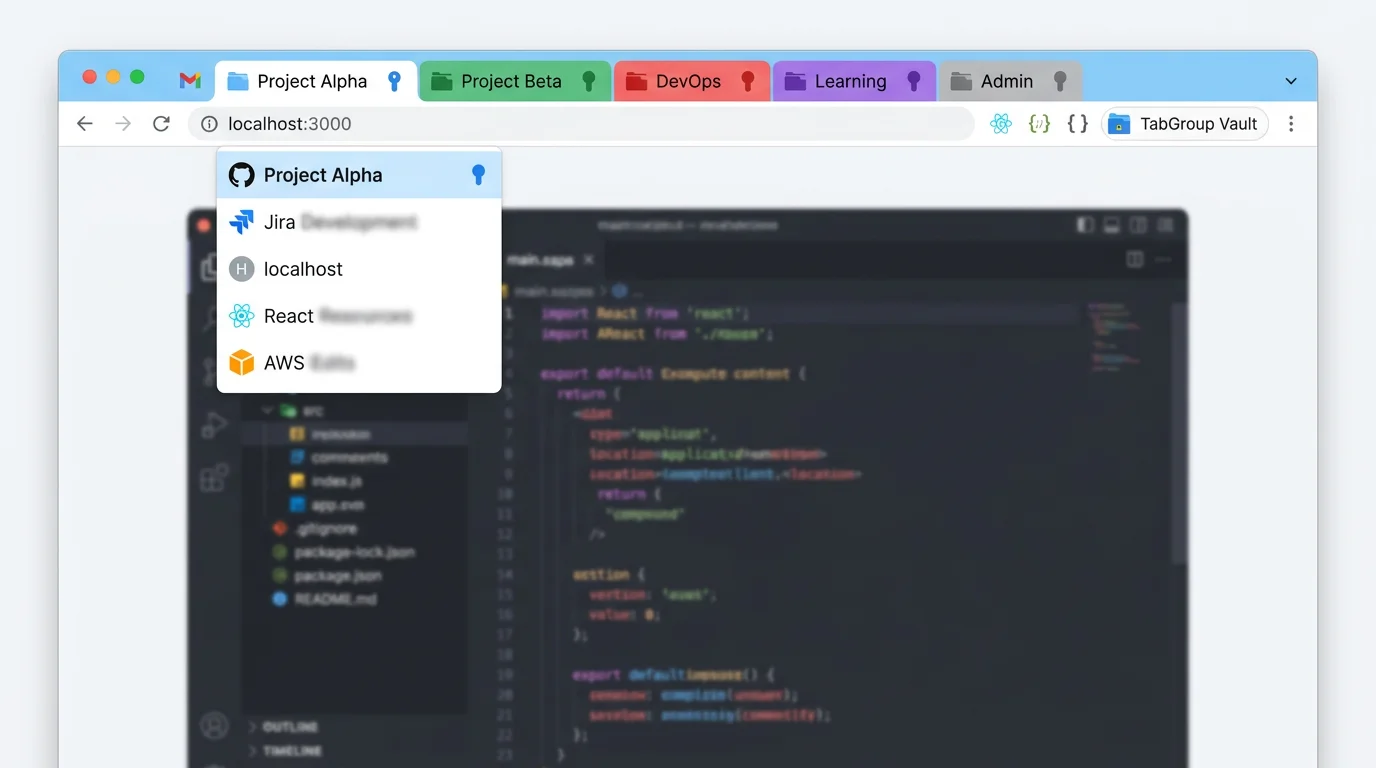1376x768 pixels.
Task: Open the Chrome three-dot menu
Action: pyautogui.click(x=1292, y=123)
